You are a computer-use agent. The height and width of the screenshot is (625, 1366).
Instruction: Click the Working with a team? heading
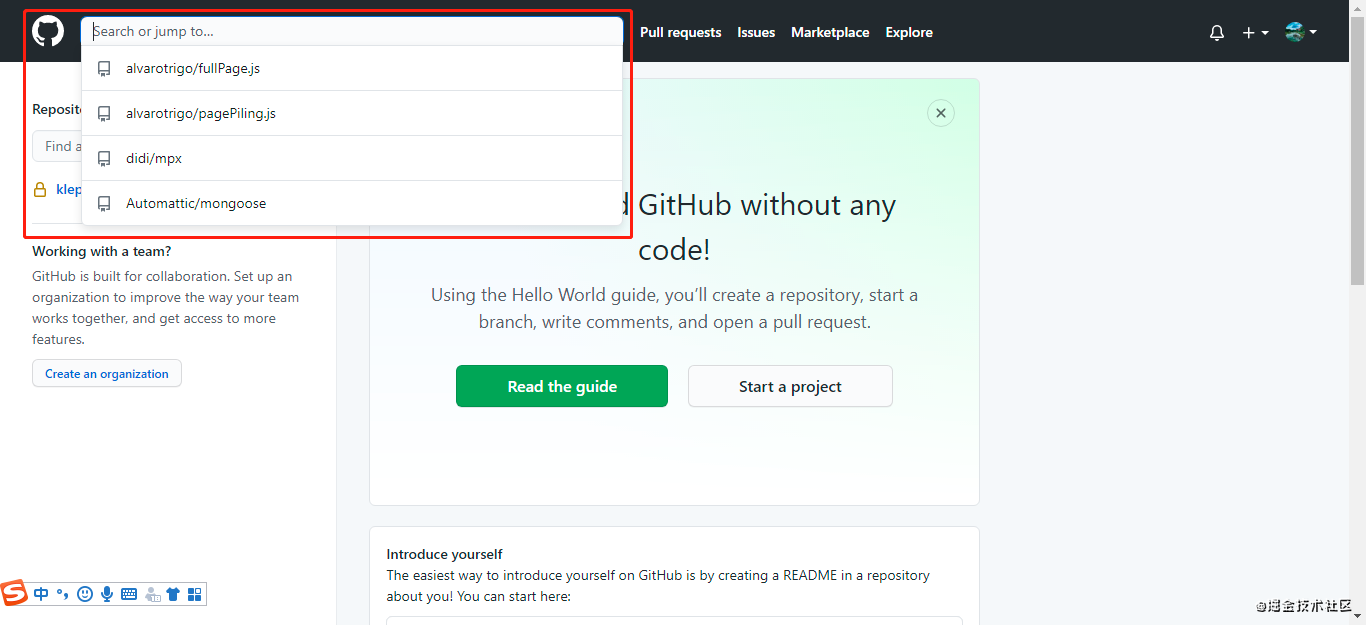point(102,251)
